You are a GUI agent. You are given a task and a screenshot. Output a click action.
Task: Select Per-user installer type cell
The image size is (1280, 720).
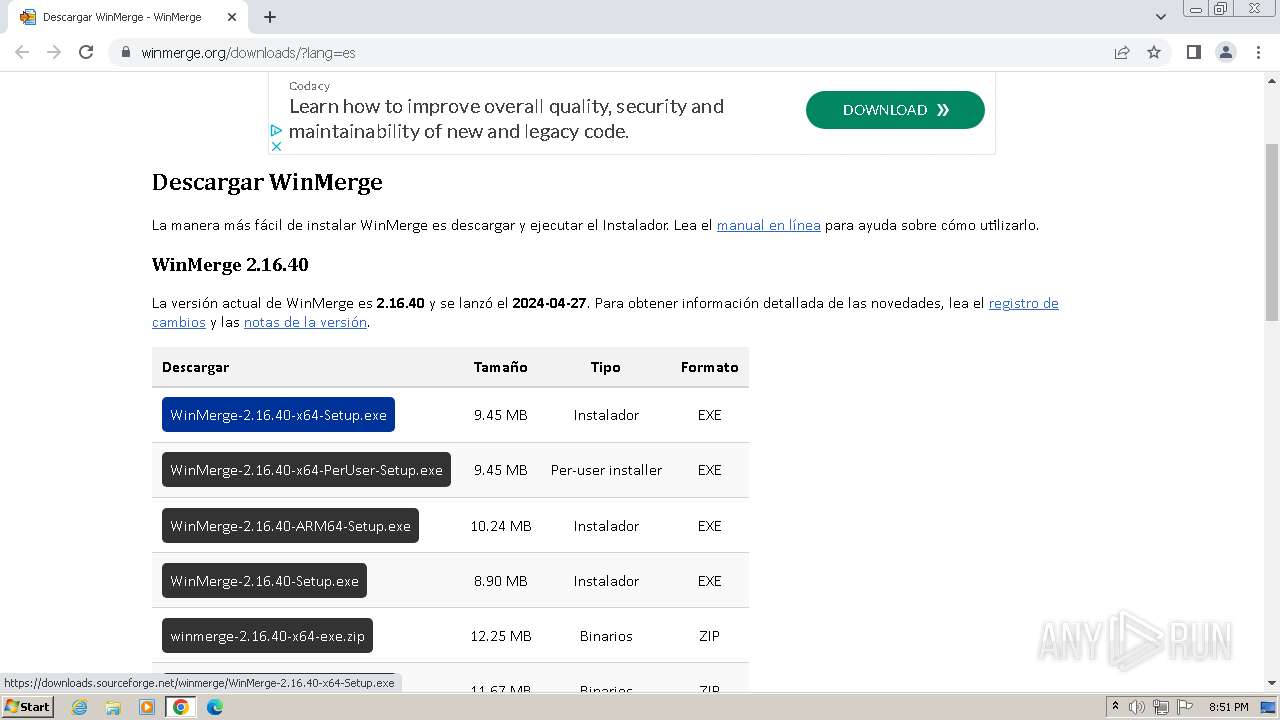[606, 470]
